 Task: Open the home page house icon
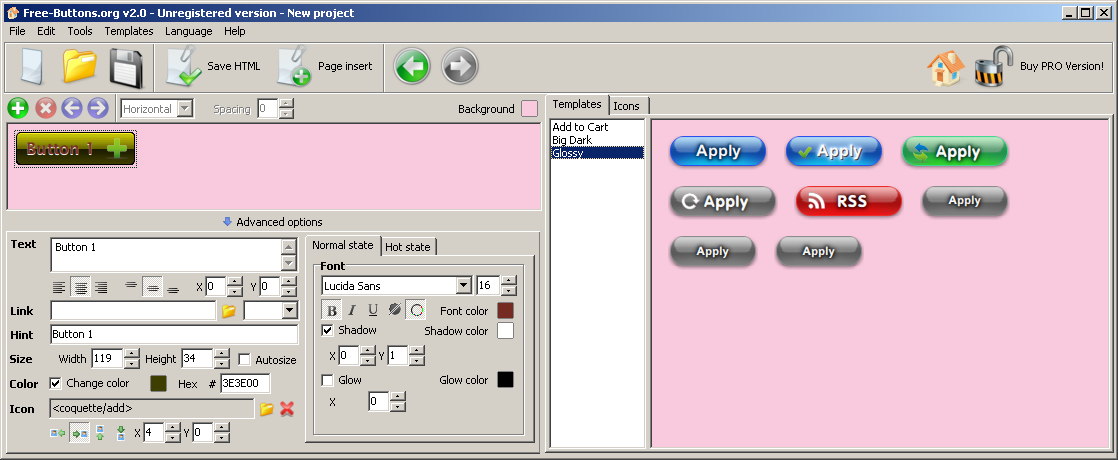[945, 68]
